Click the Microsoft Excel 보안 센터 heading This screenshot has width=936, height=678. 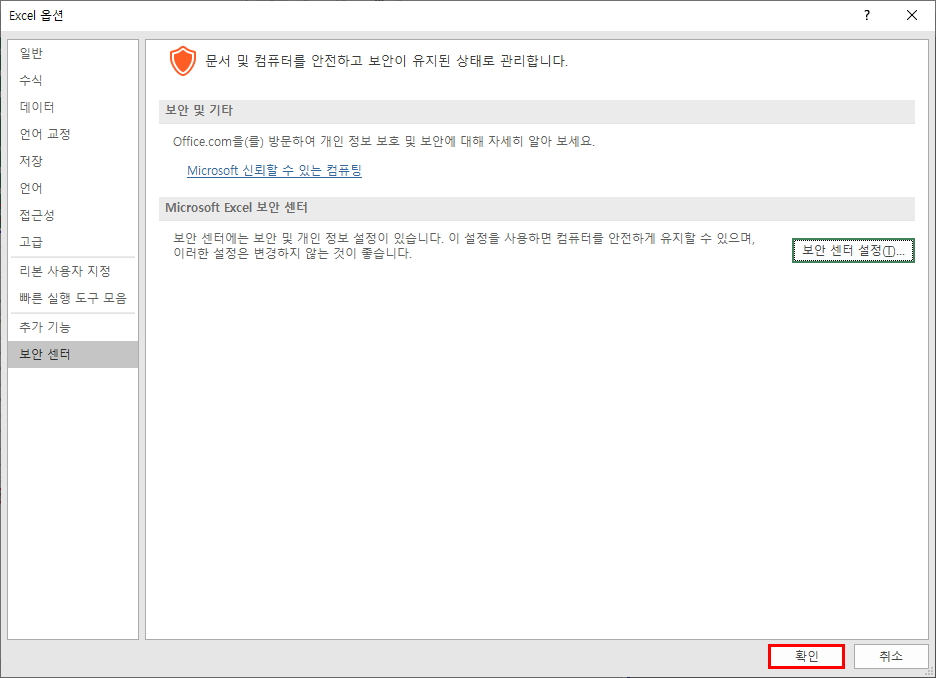click(236, 208)
